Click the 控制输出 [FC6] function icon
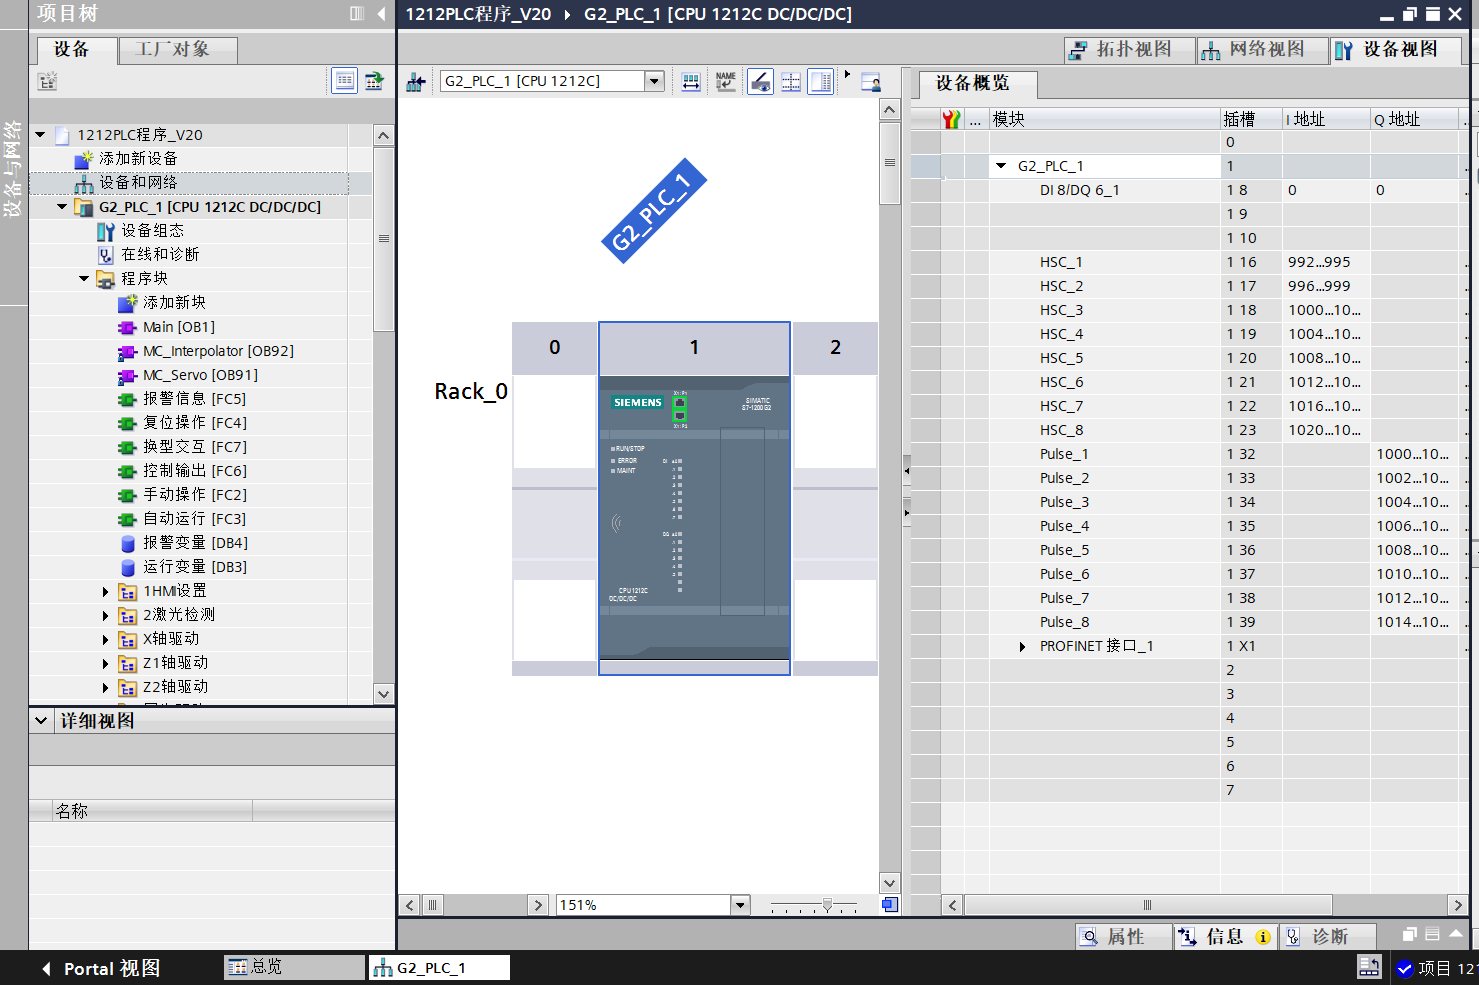This screenshot has width=1479, height=985. (x=127, y=471)
